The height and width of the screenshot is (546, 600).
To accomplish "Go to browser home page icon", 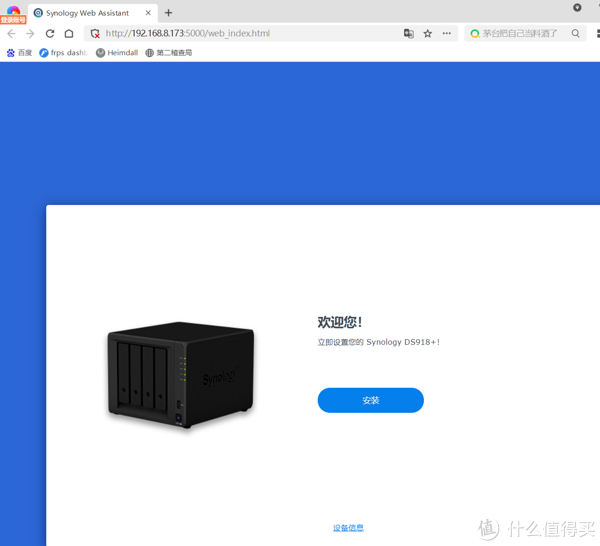I will (69, 34).
